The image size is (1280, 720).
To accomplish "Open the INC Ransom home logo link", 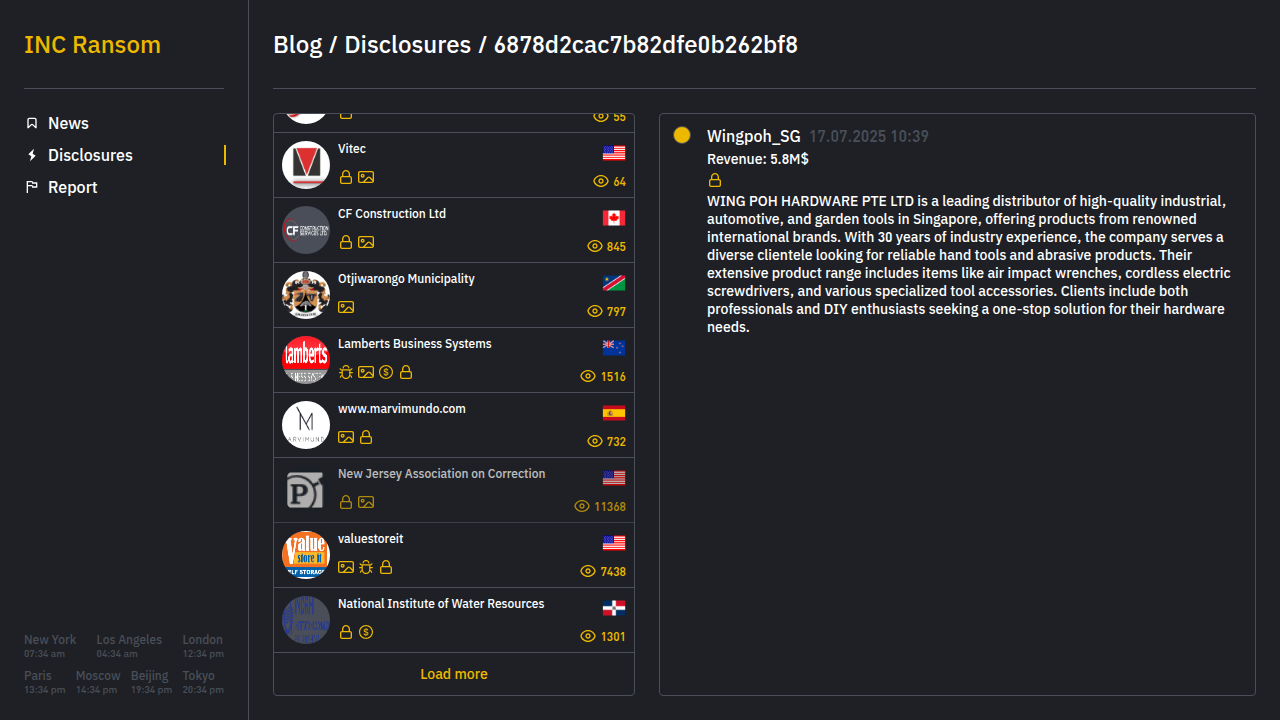I will (92, 45).
